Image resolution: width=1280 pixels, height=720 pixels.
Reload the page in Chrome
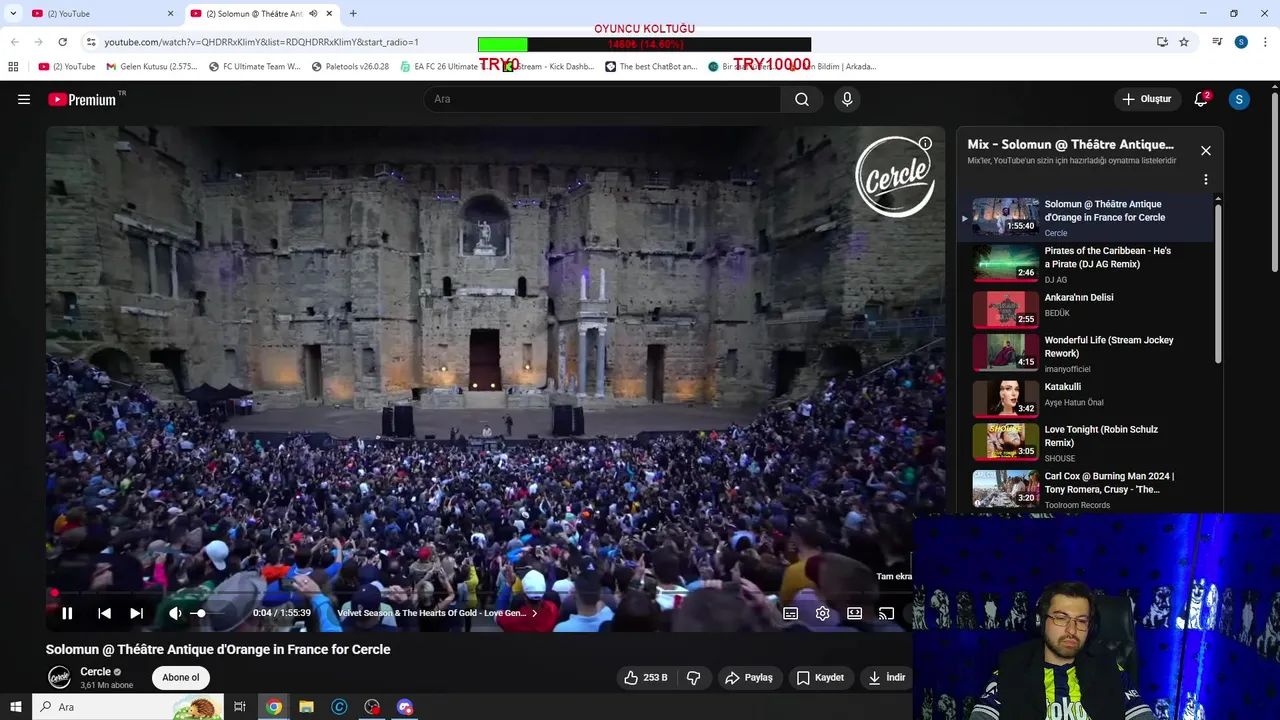pos(62,42)
